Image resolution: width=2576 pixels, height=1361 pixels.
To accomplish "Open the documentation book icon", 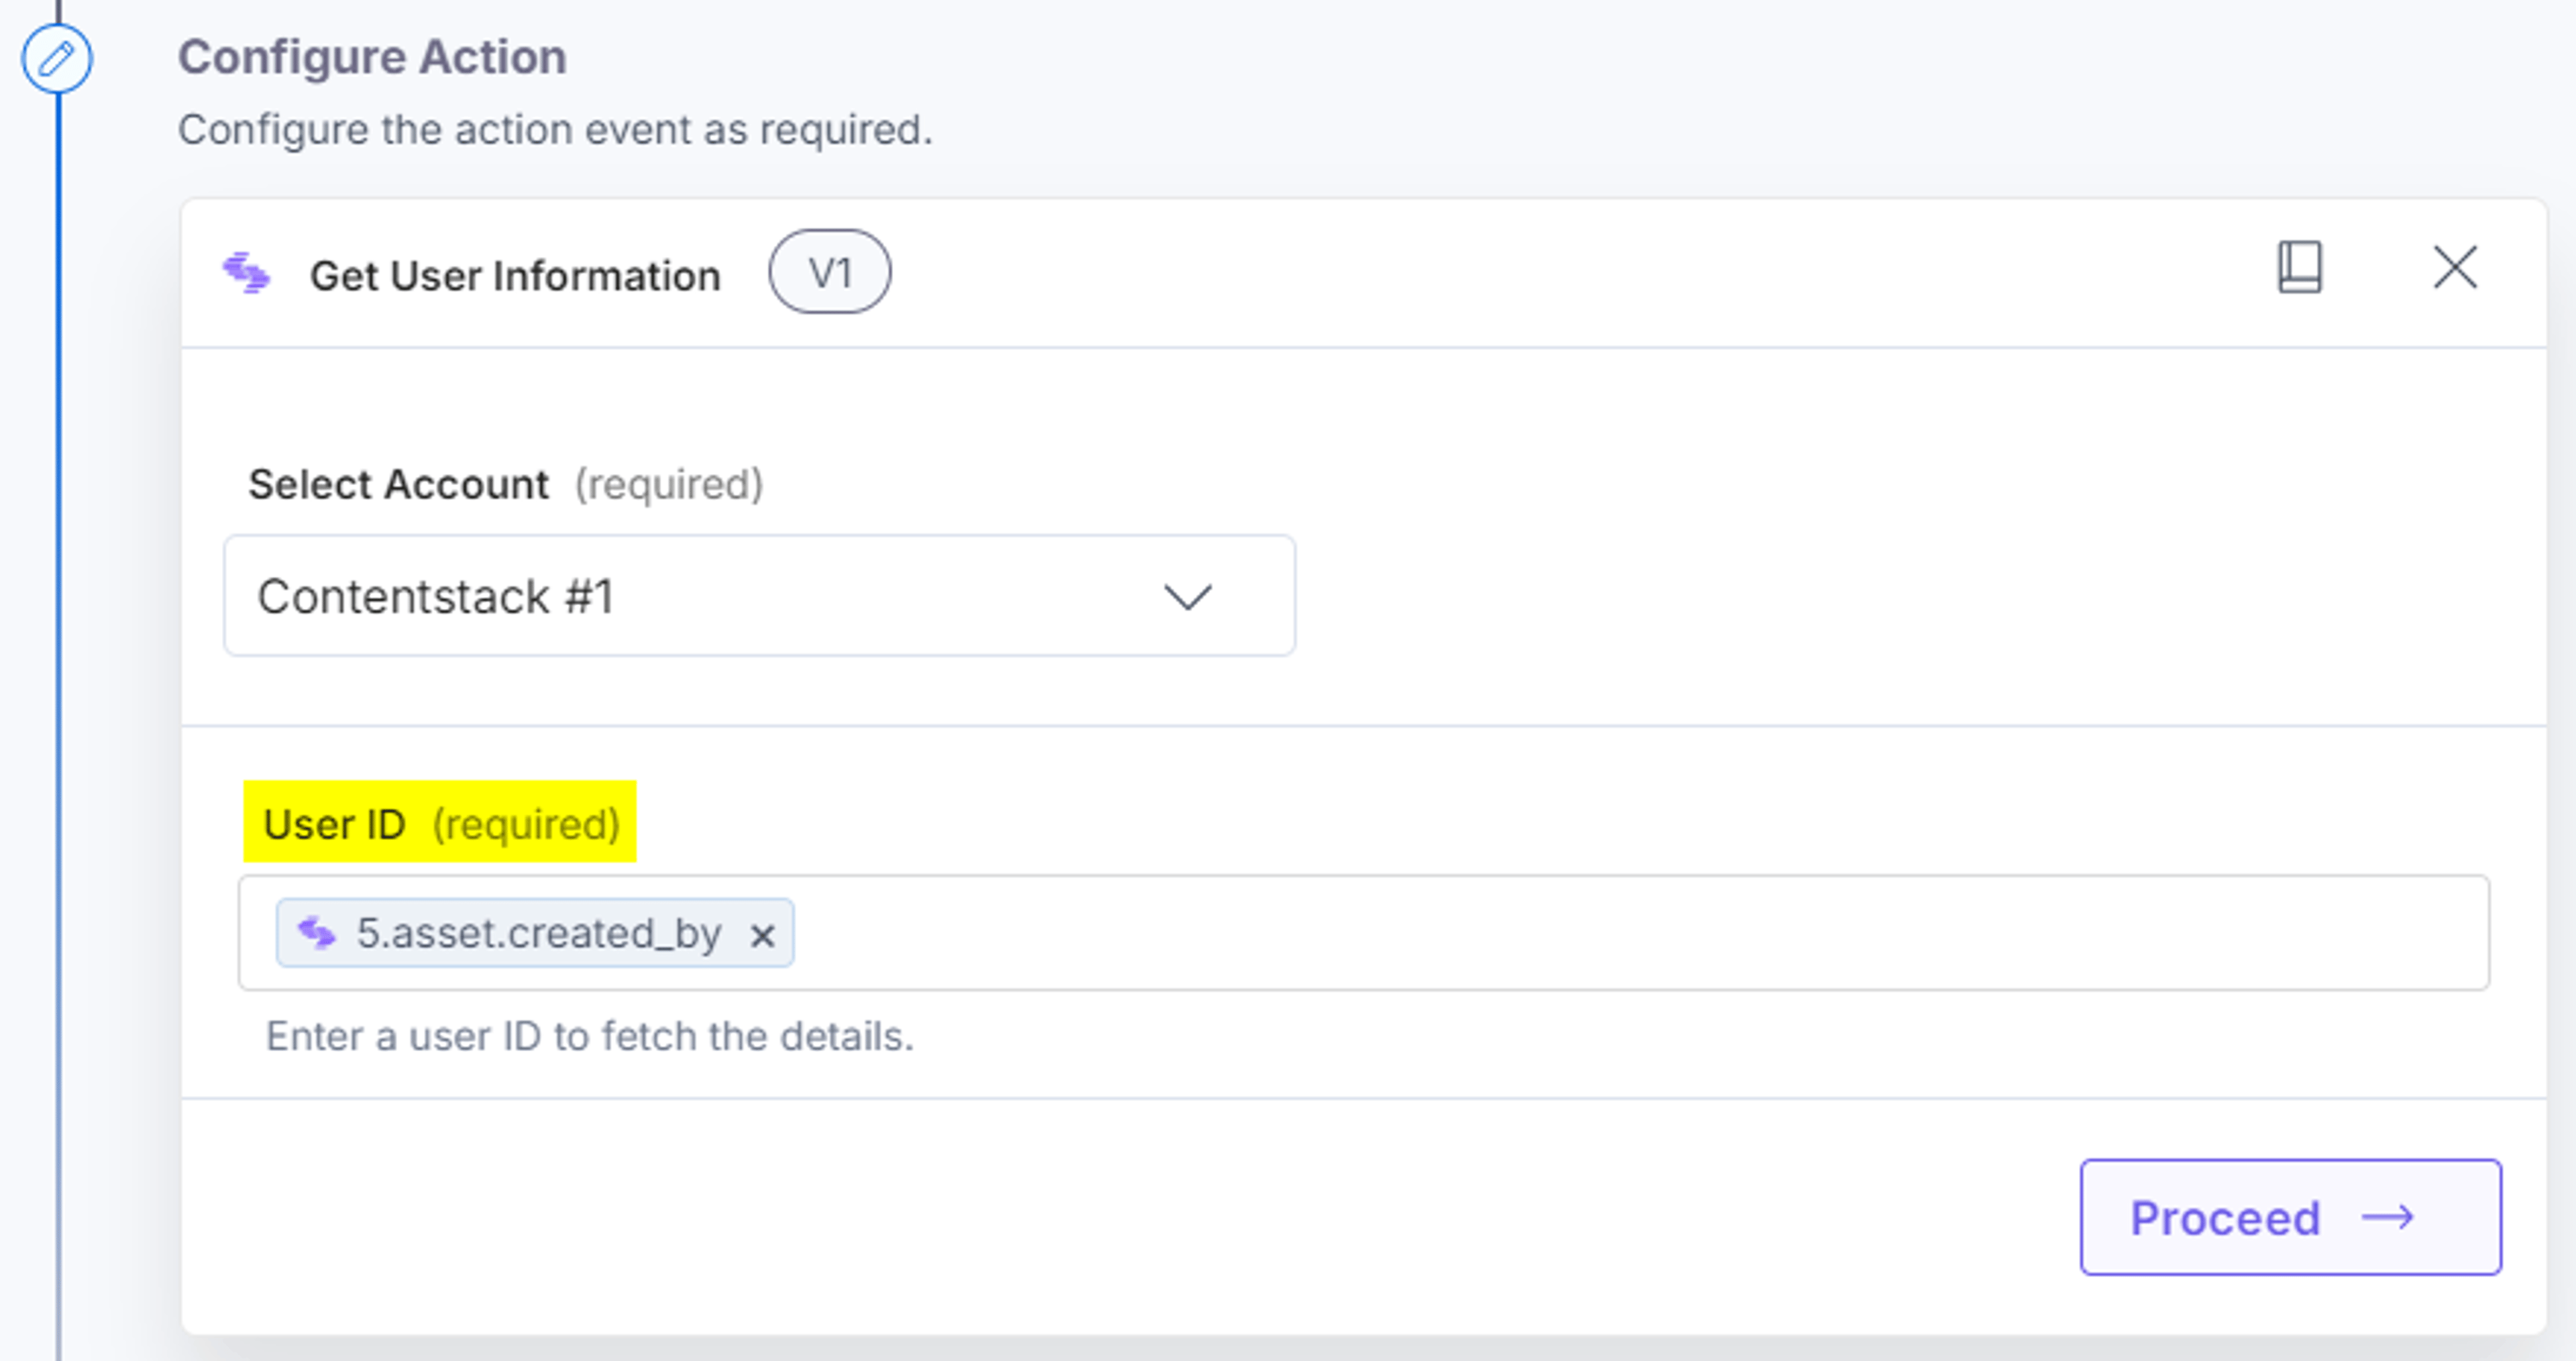I will (x=2299, y=267).
